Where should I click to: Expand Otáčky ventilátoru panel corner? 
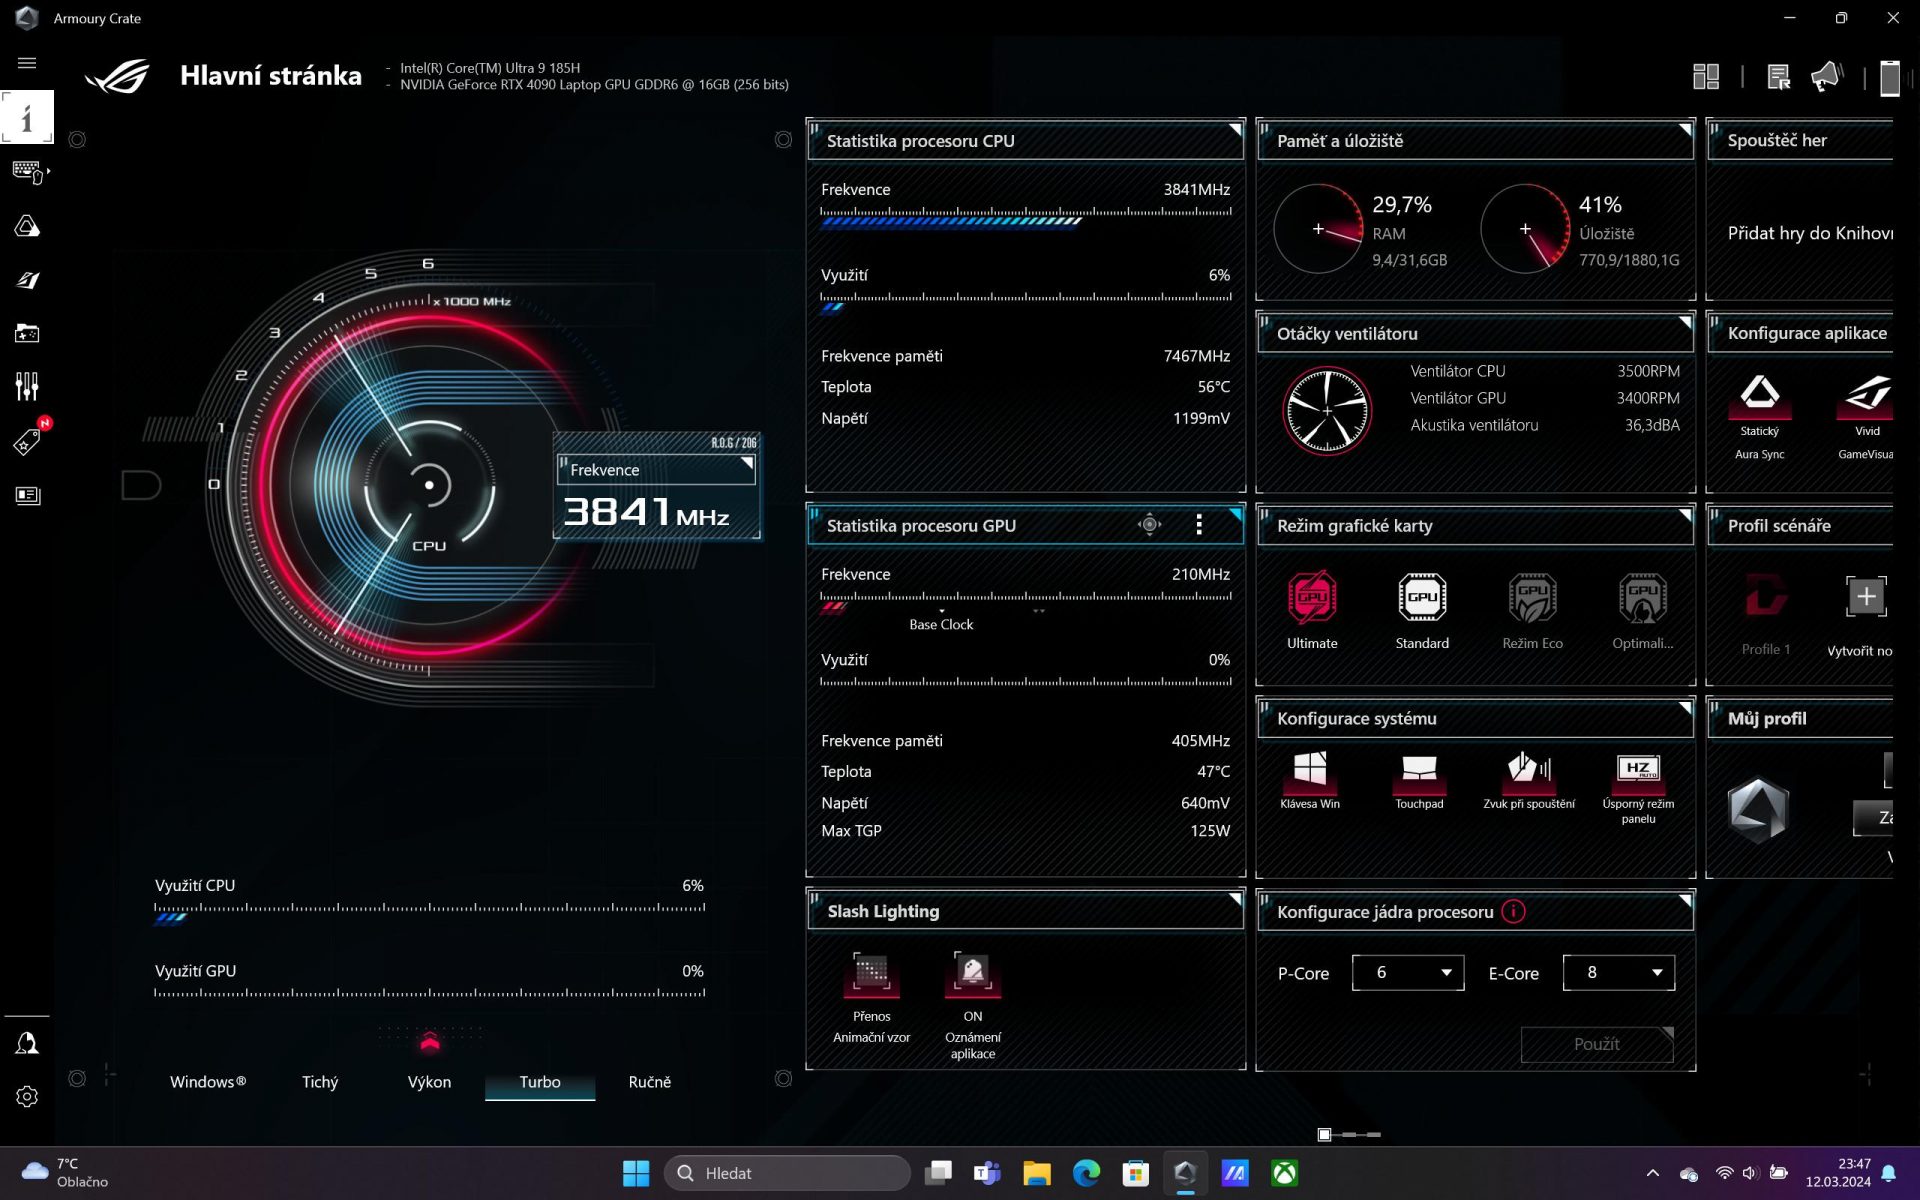[x=1685, y=323]
